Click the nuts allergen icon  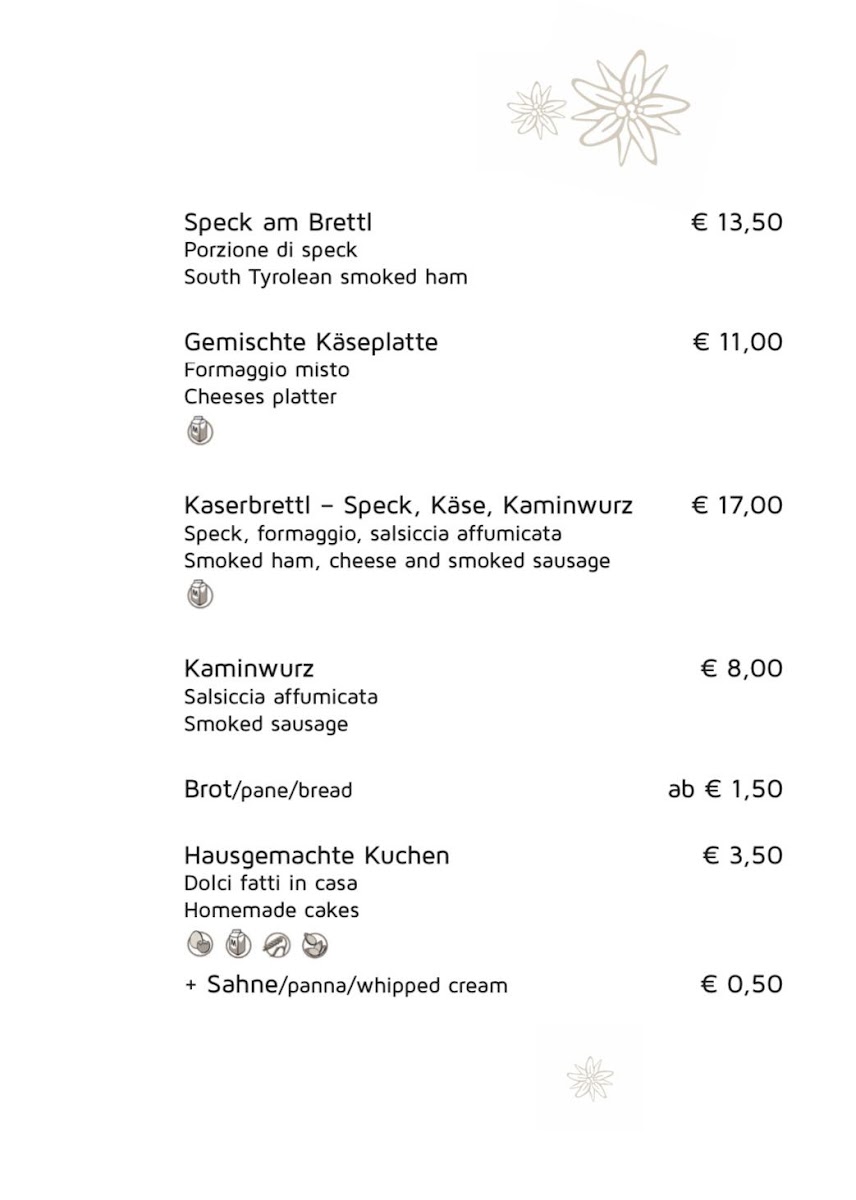pos(314,943)
